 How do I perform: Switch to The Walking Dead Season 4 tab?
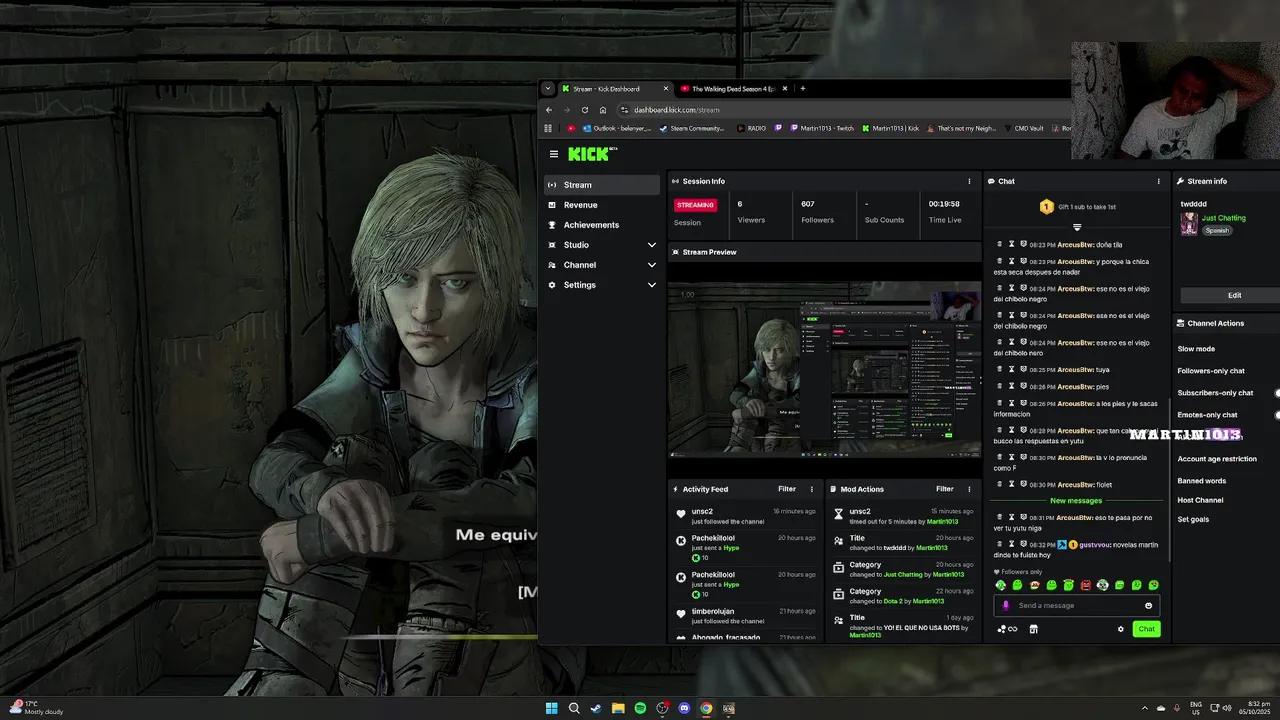[x=733, y=88]
